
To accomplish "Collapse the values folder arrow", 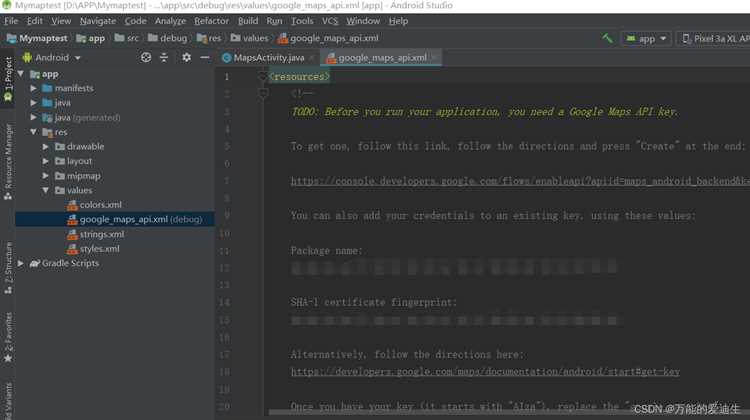I will click(x=45, y=190).
